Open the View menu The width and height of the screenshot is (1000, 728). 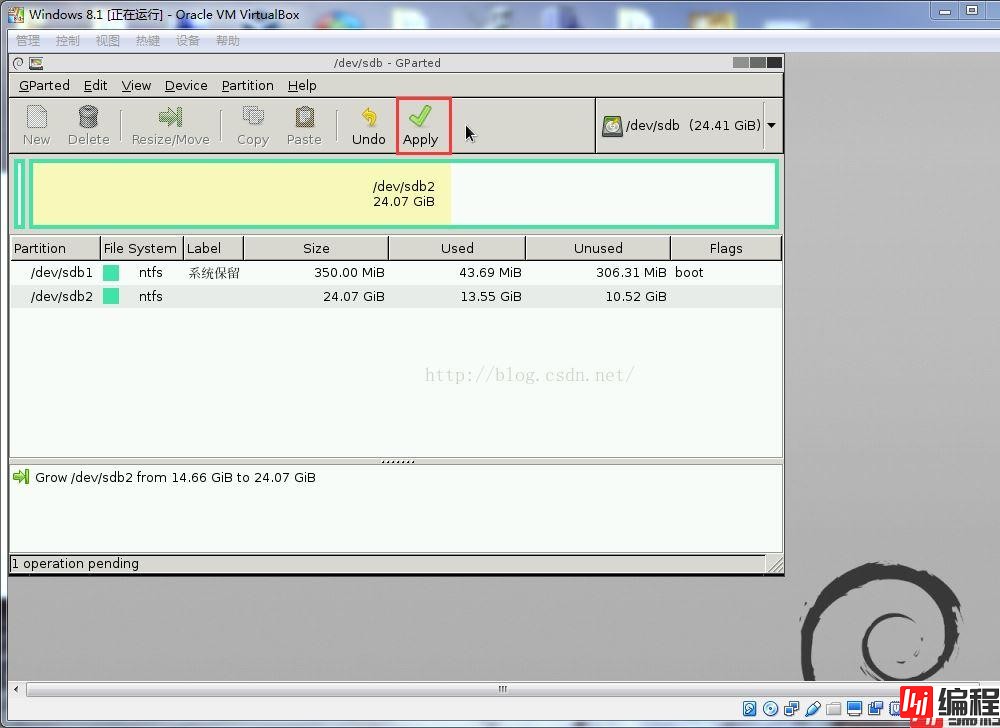pyautogui.click(x=136, y=86)
